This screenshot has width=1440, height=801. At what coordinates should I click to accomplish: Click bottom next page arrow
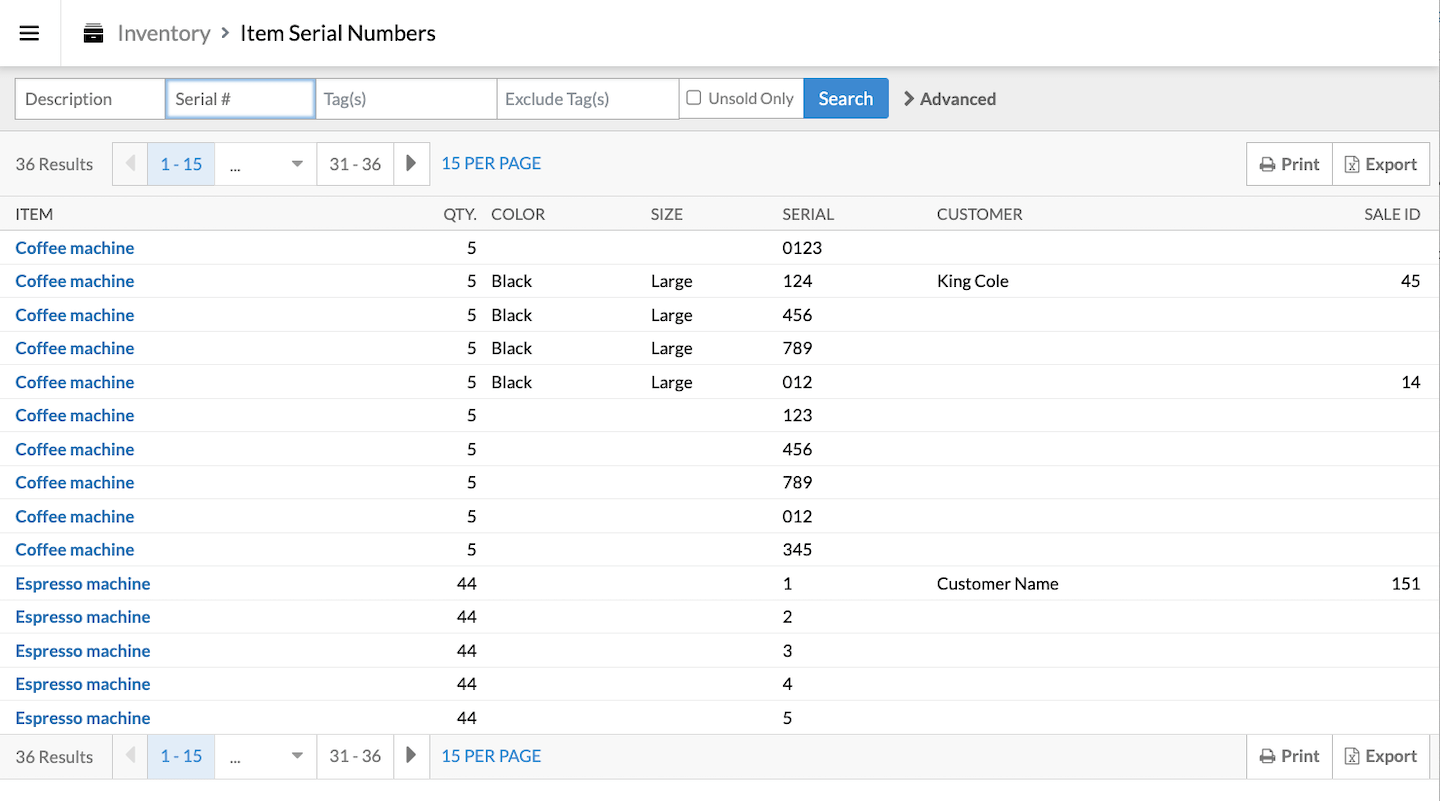coord(411,756)
